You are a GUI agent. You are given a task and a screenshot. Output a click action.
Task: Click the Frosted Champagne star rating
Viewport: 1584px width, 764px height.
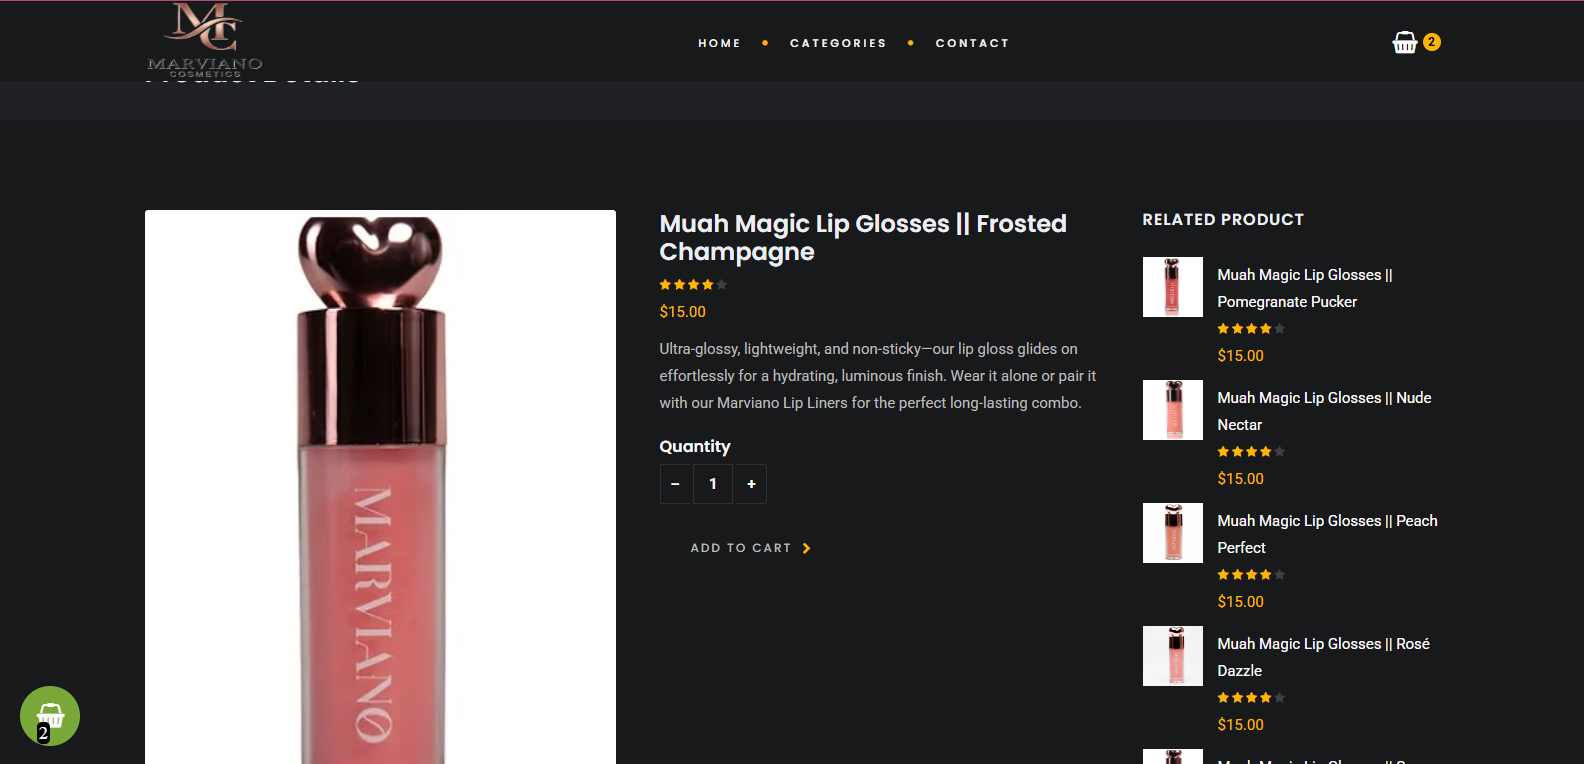click(693, 285)
